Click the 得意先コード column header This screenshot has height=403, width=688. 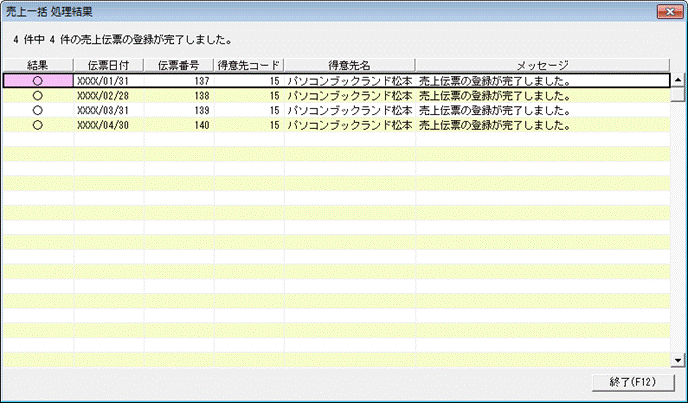pyautogui.click(x=249, y=65)
